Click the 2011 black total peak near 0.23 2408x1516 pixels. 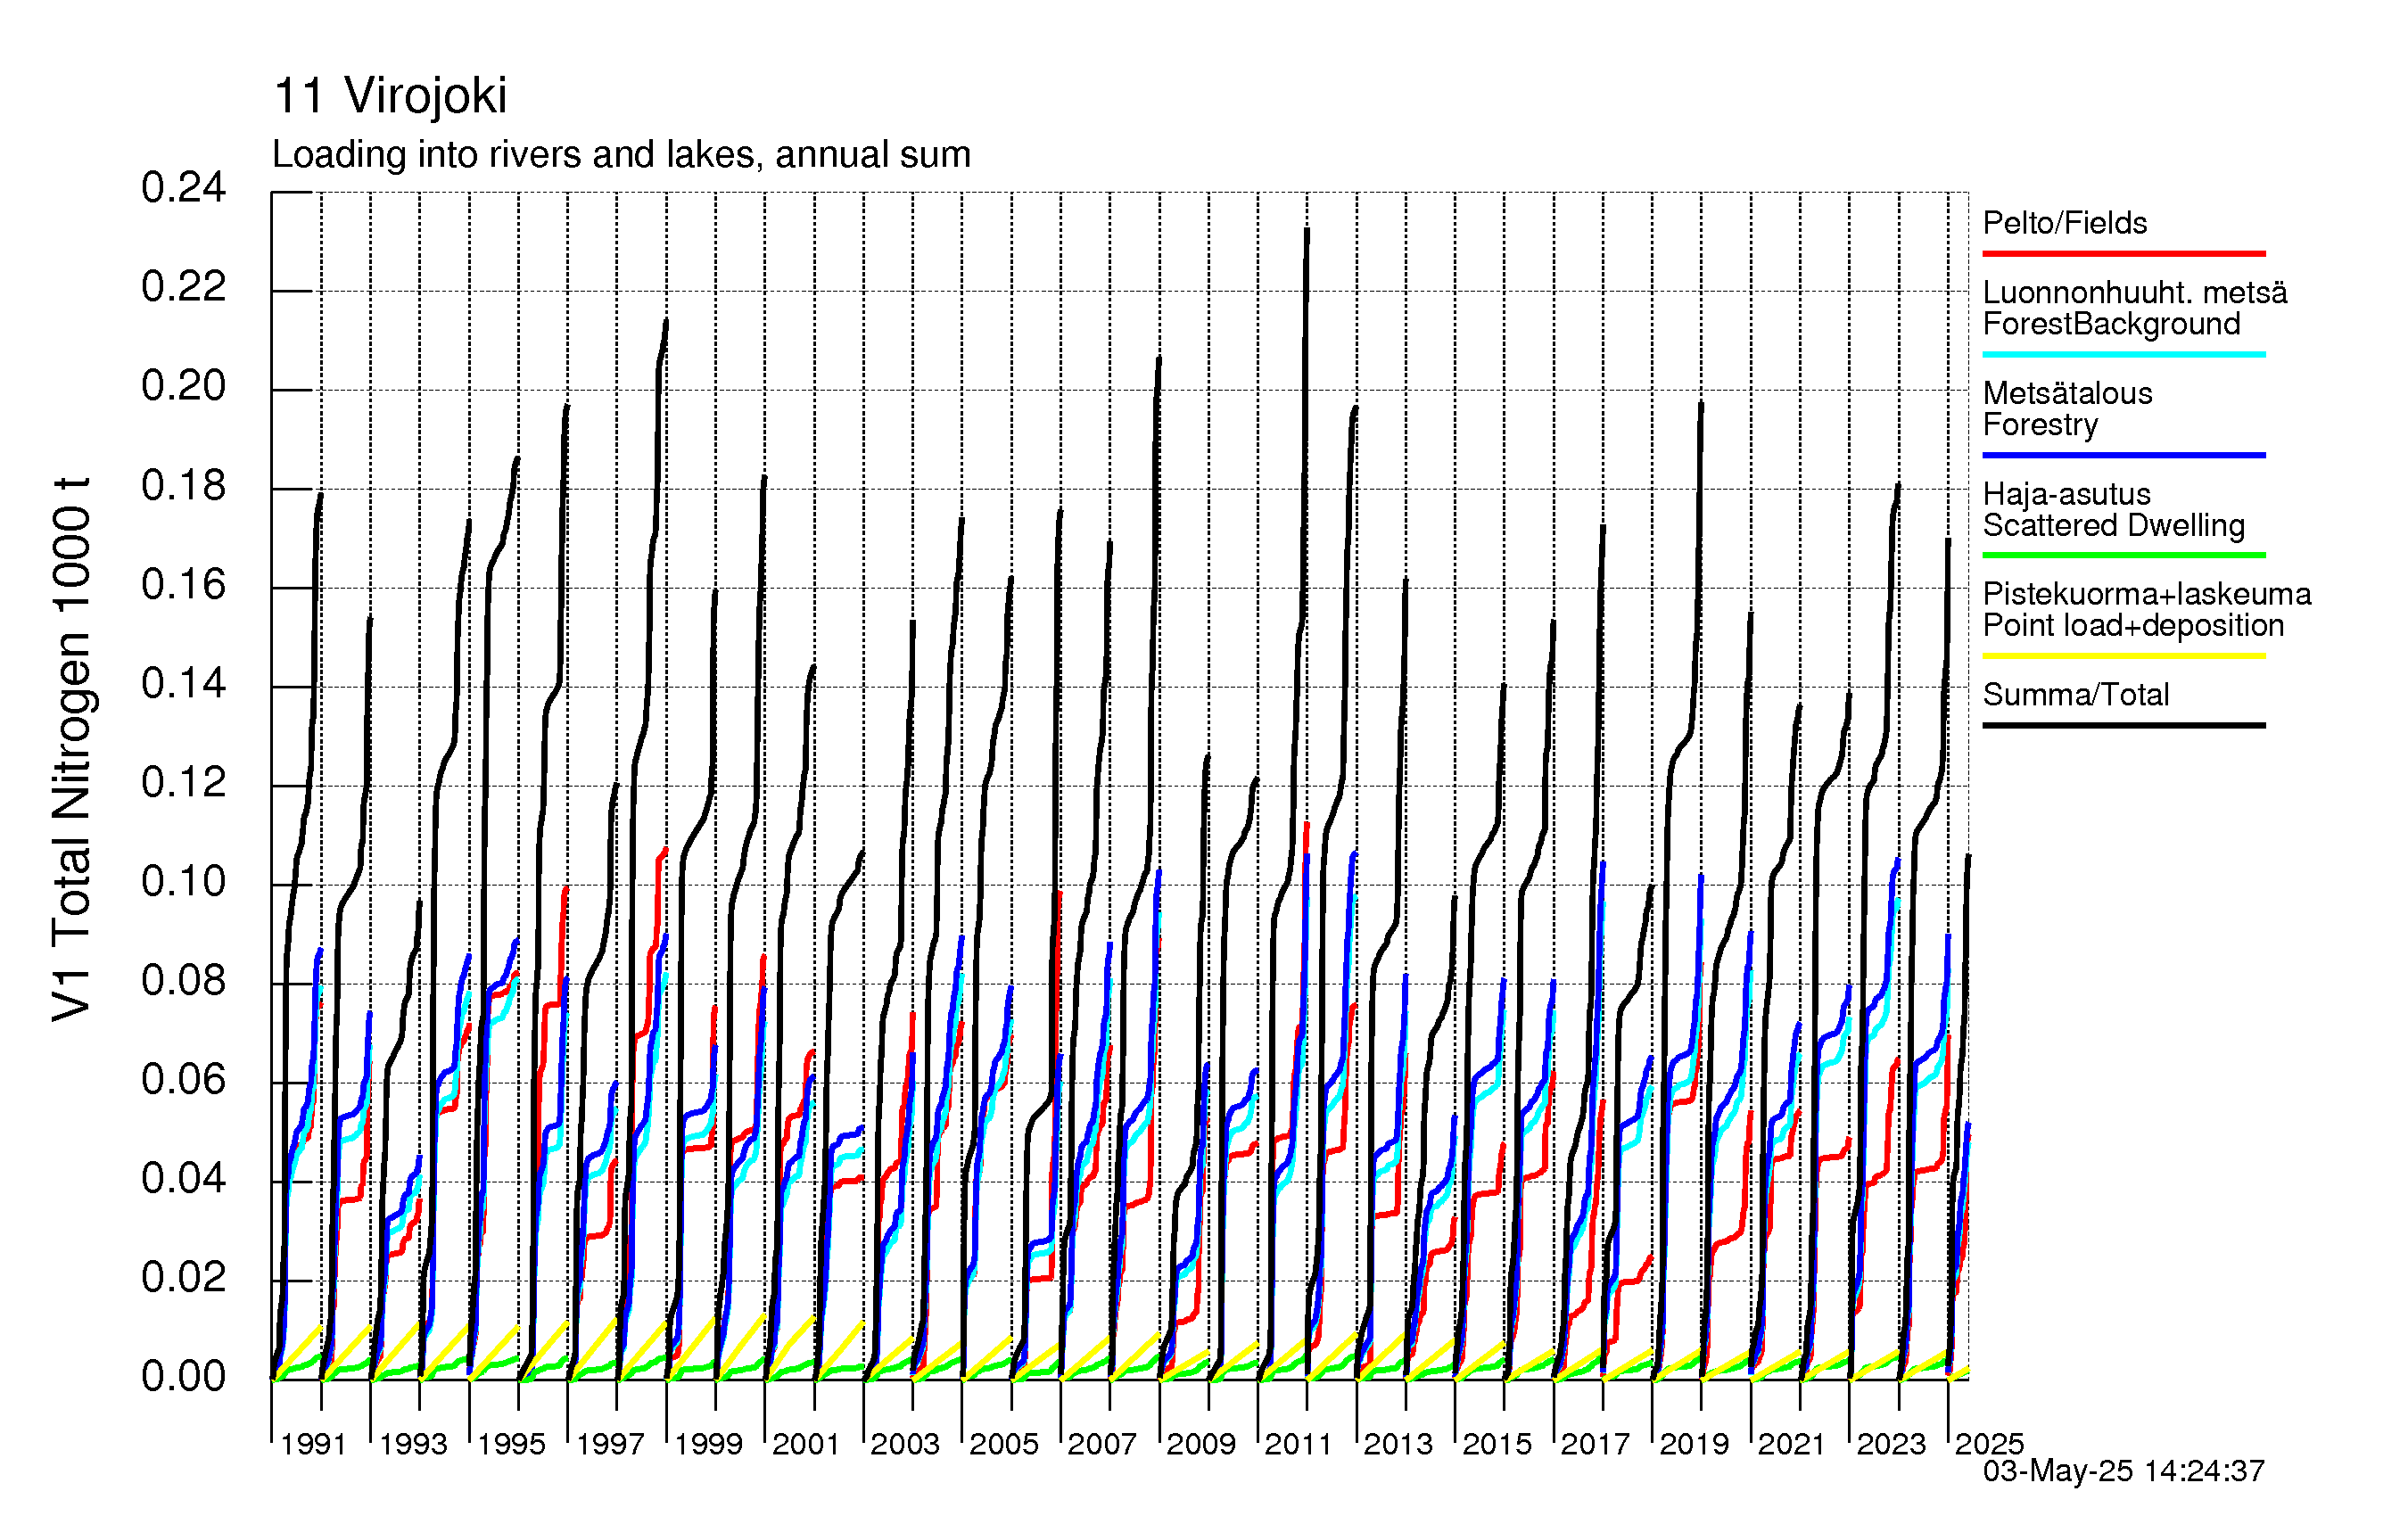point(1307,231)
